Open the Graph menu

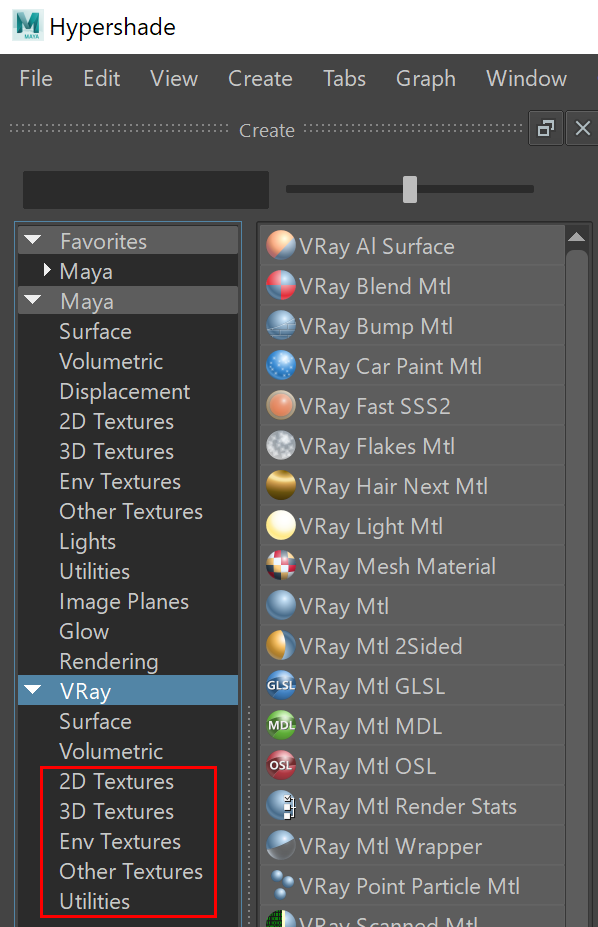[x=425, y=80]
